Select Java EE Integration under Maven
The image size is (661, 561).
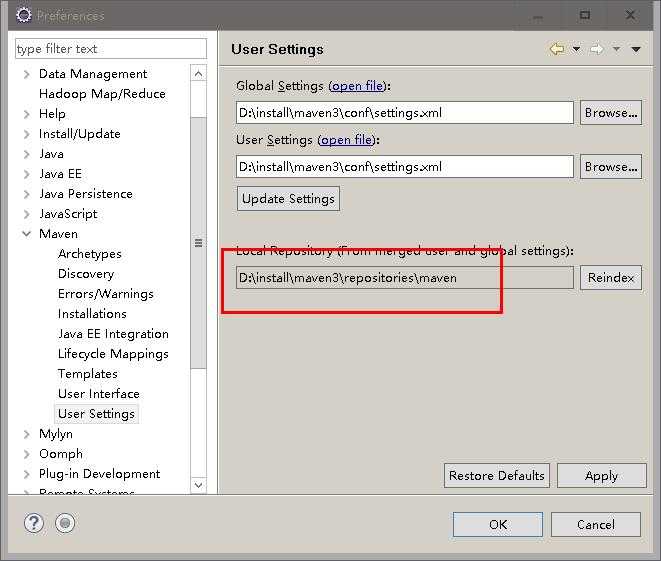point(113,334)
